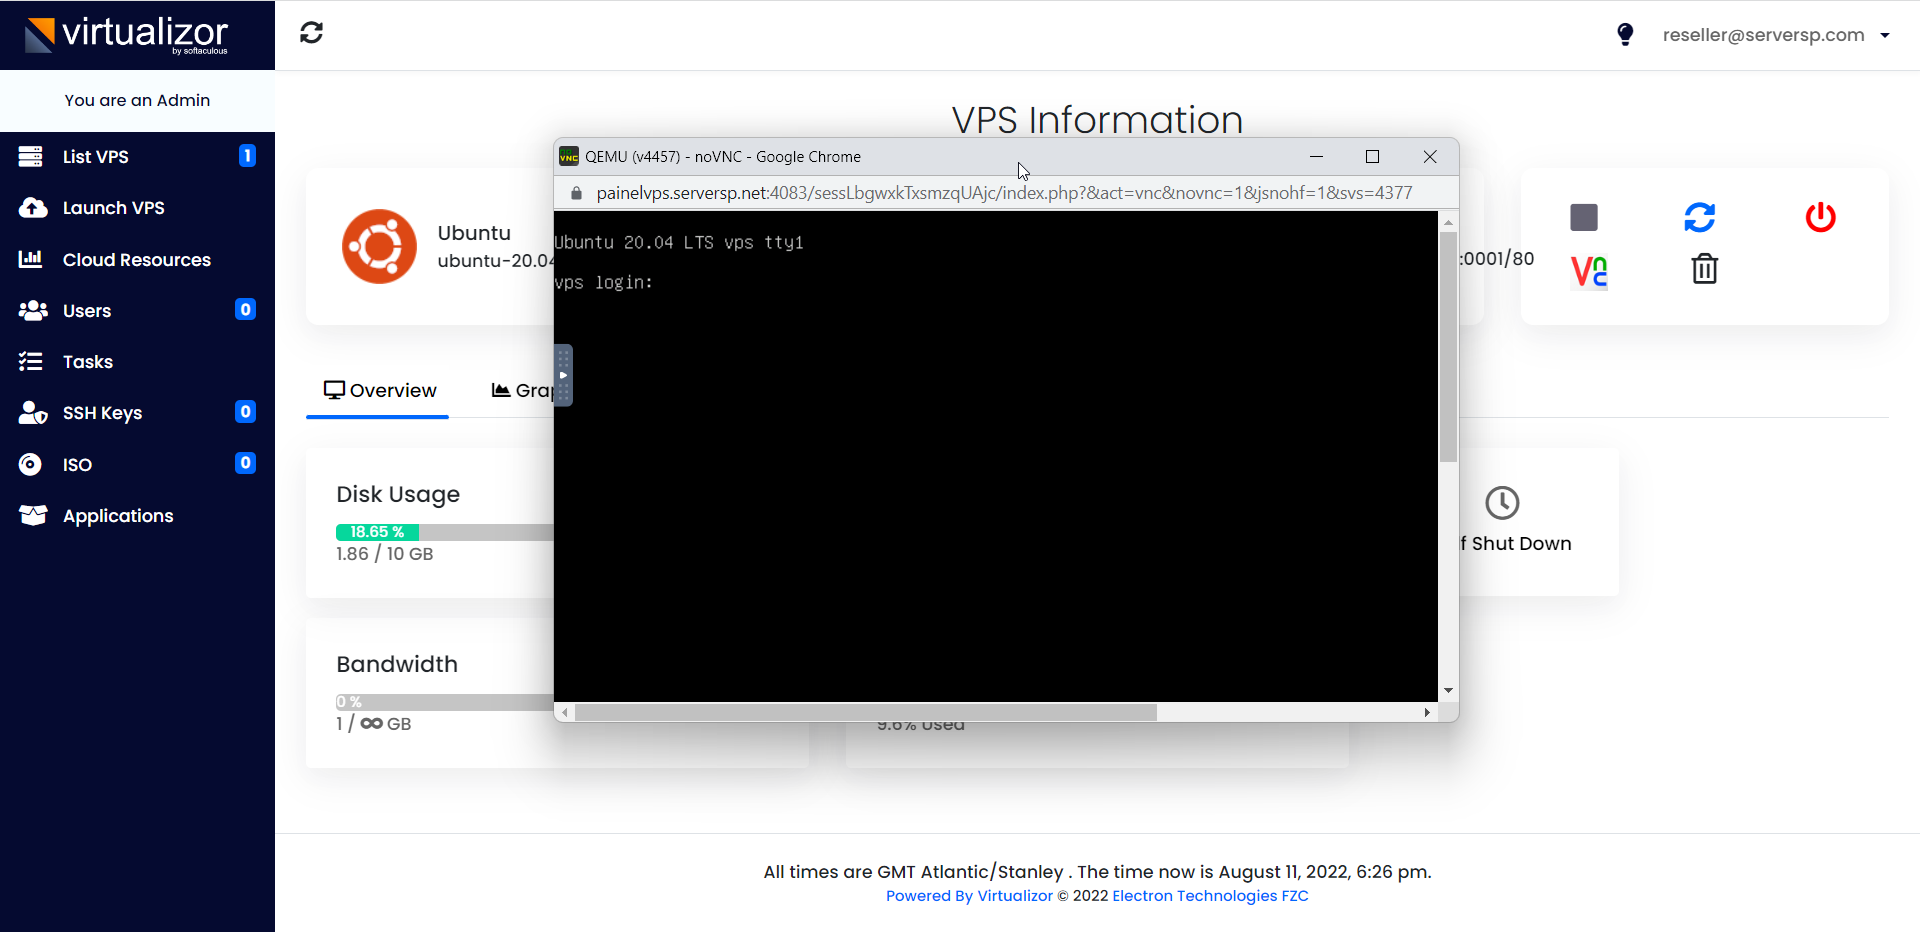Power off the VPS with red icon
This screenshot has width=1920, height=932.
[1820, 217]
